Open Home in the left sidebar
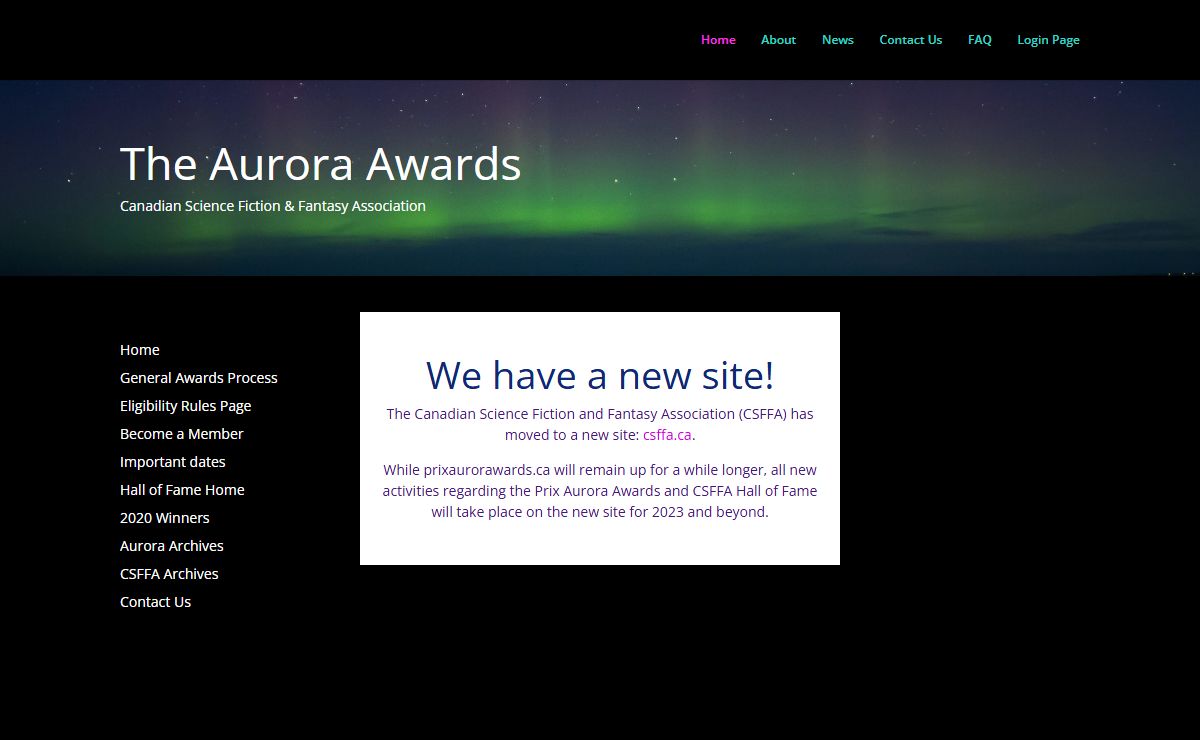 (140, 350)
